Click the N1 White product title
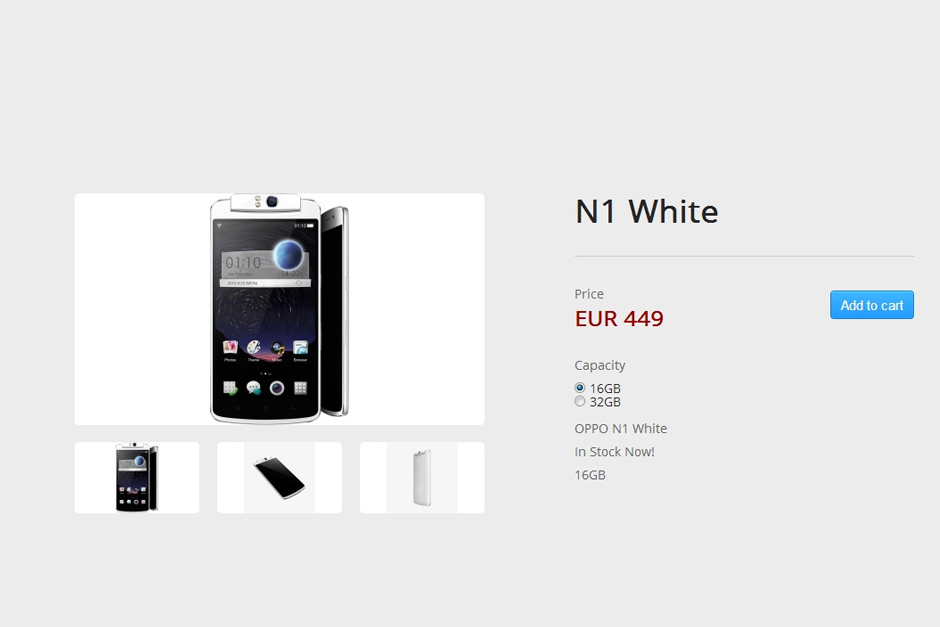This screenshot has width=940, height=627. (646, 212)
